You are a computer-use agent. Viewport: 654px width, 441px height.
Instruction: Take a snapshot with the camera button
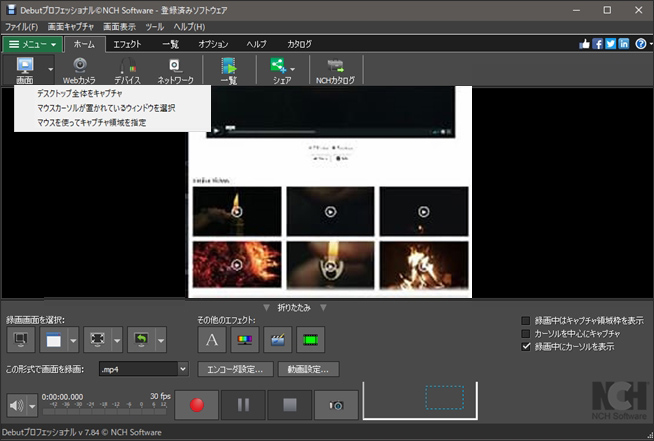tap(336, 405)
